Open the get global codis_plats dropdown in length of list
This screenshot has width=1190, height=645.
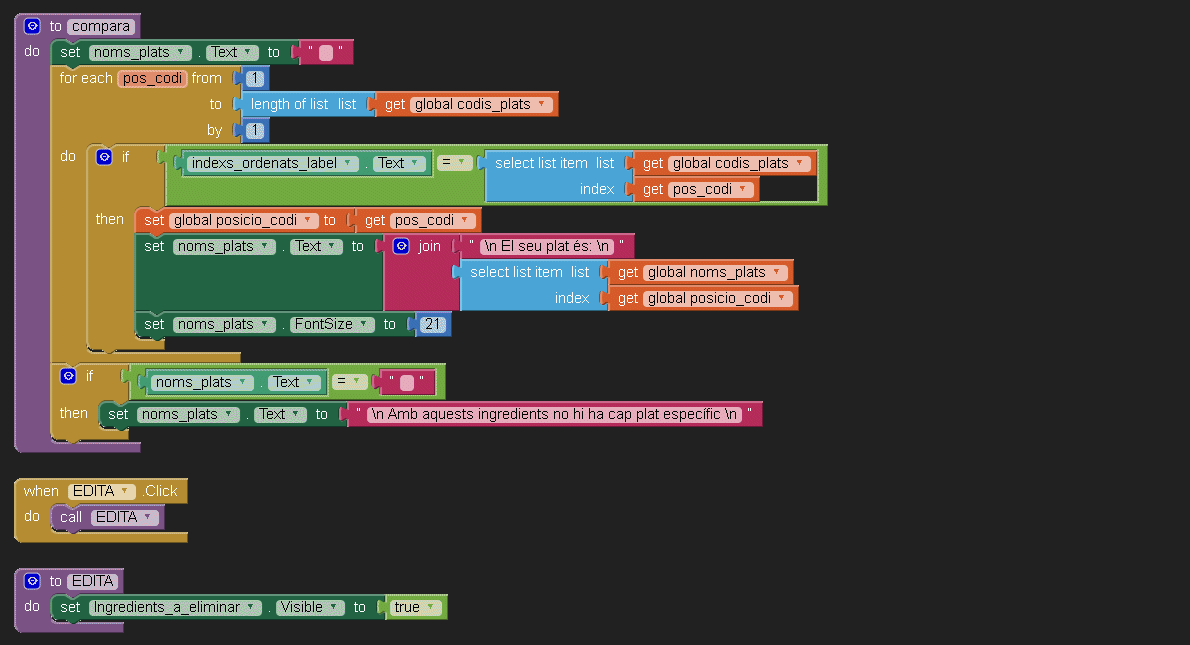tap(541, 104)
